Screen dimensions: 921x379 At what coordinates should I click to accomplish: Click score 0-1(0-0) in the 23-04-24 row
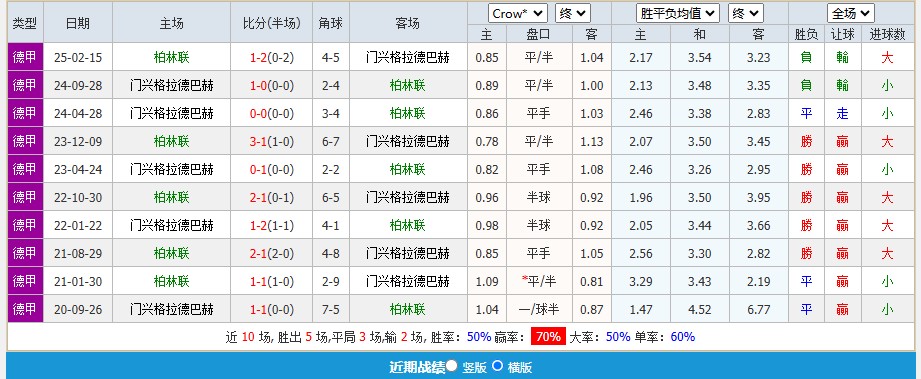click(x=271, y=170)
